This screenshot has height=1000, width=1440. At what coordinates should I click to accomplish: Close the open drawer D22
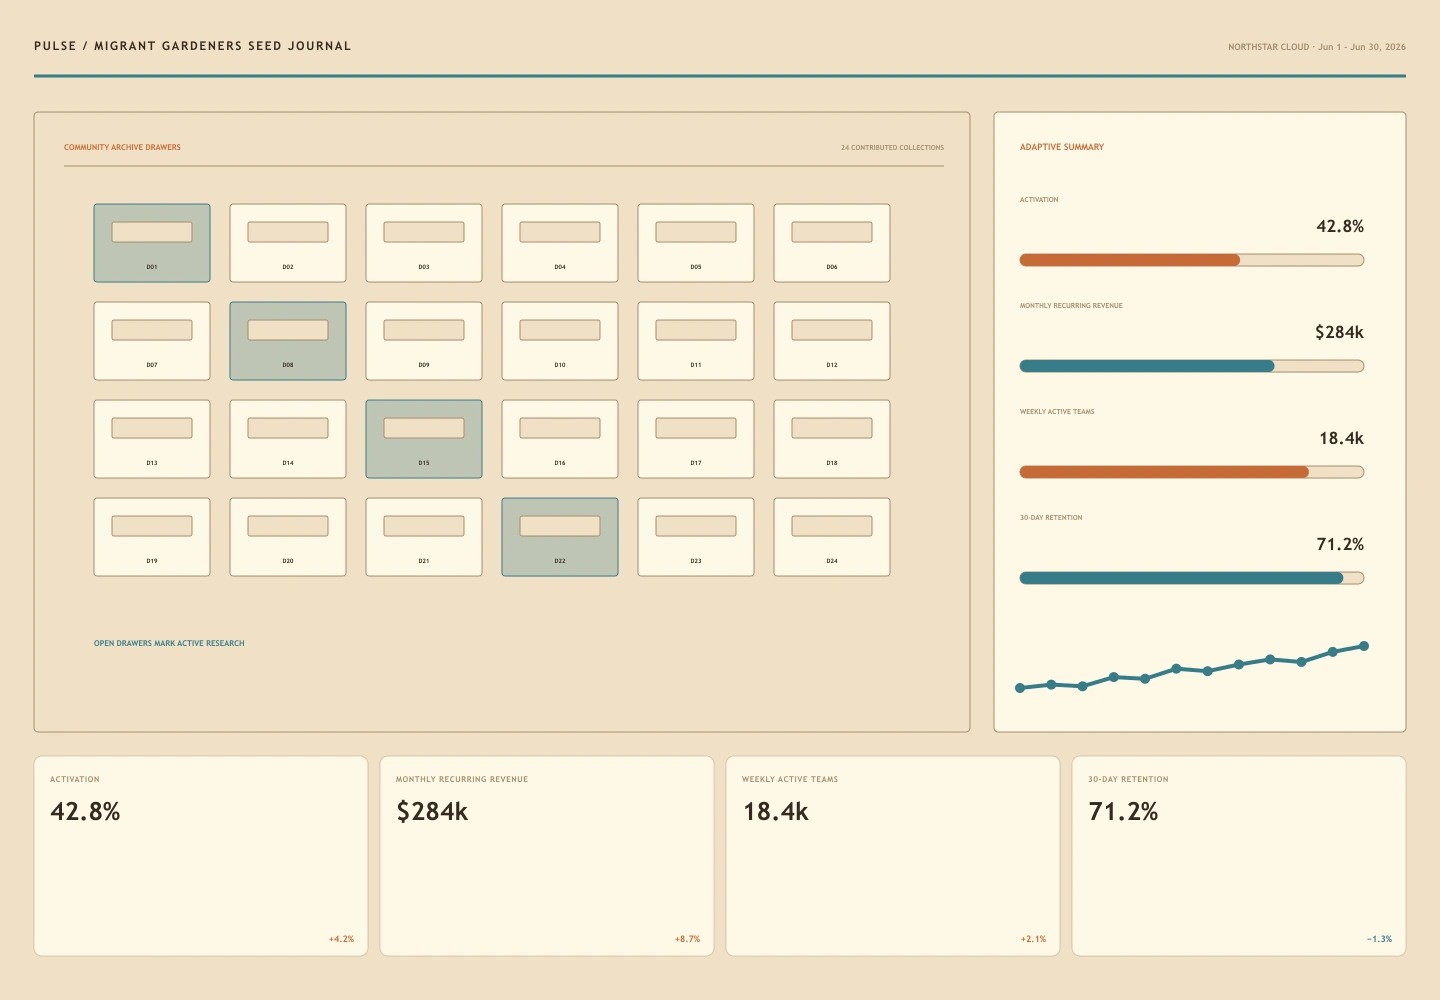pyautogui.click(x=560, y=537)
